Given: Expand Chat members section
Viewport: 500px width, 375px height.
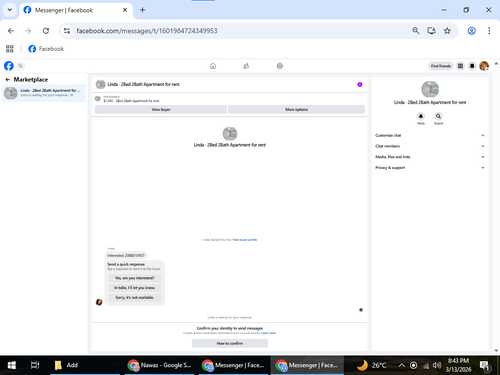Looking at the screenshot, I should pos(430,146).
